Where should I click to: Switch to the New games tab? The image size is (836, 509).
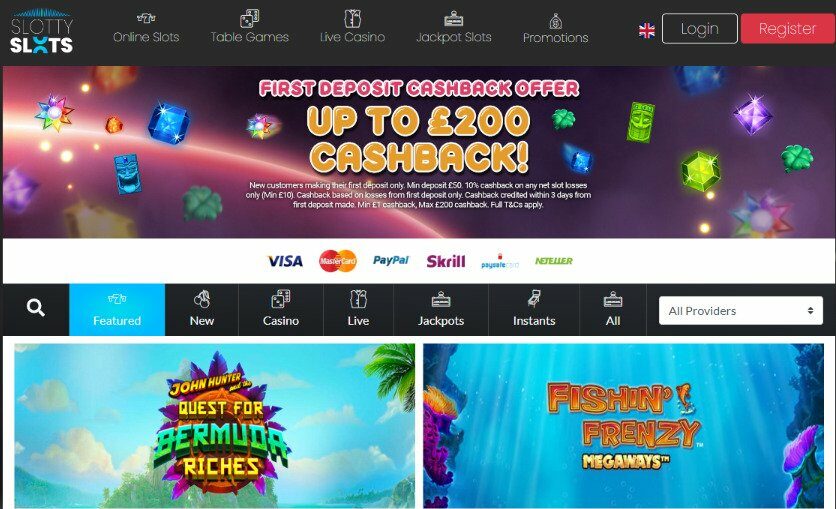(x=202, y=310)
